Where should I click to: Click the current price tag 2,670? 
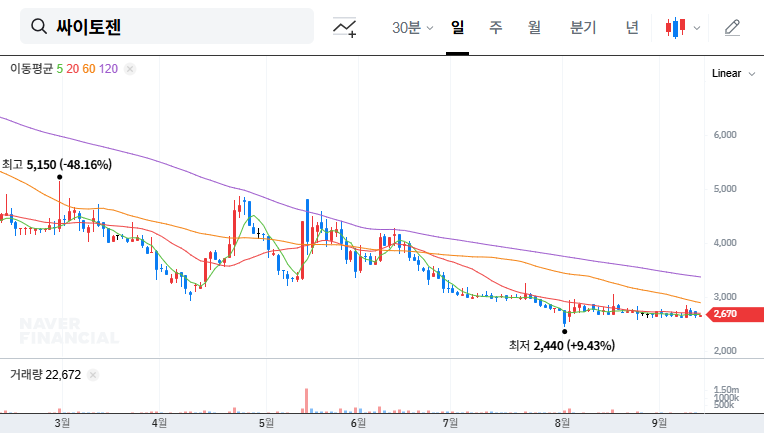coord(735,314)
